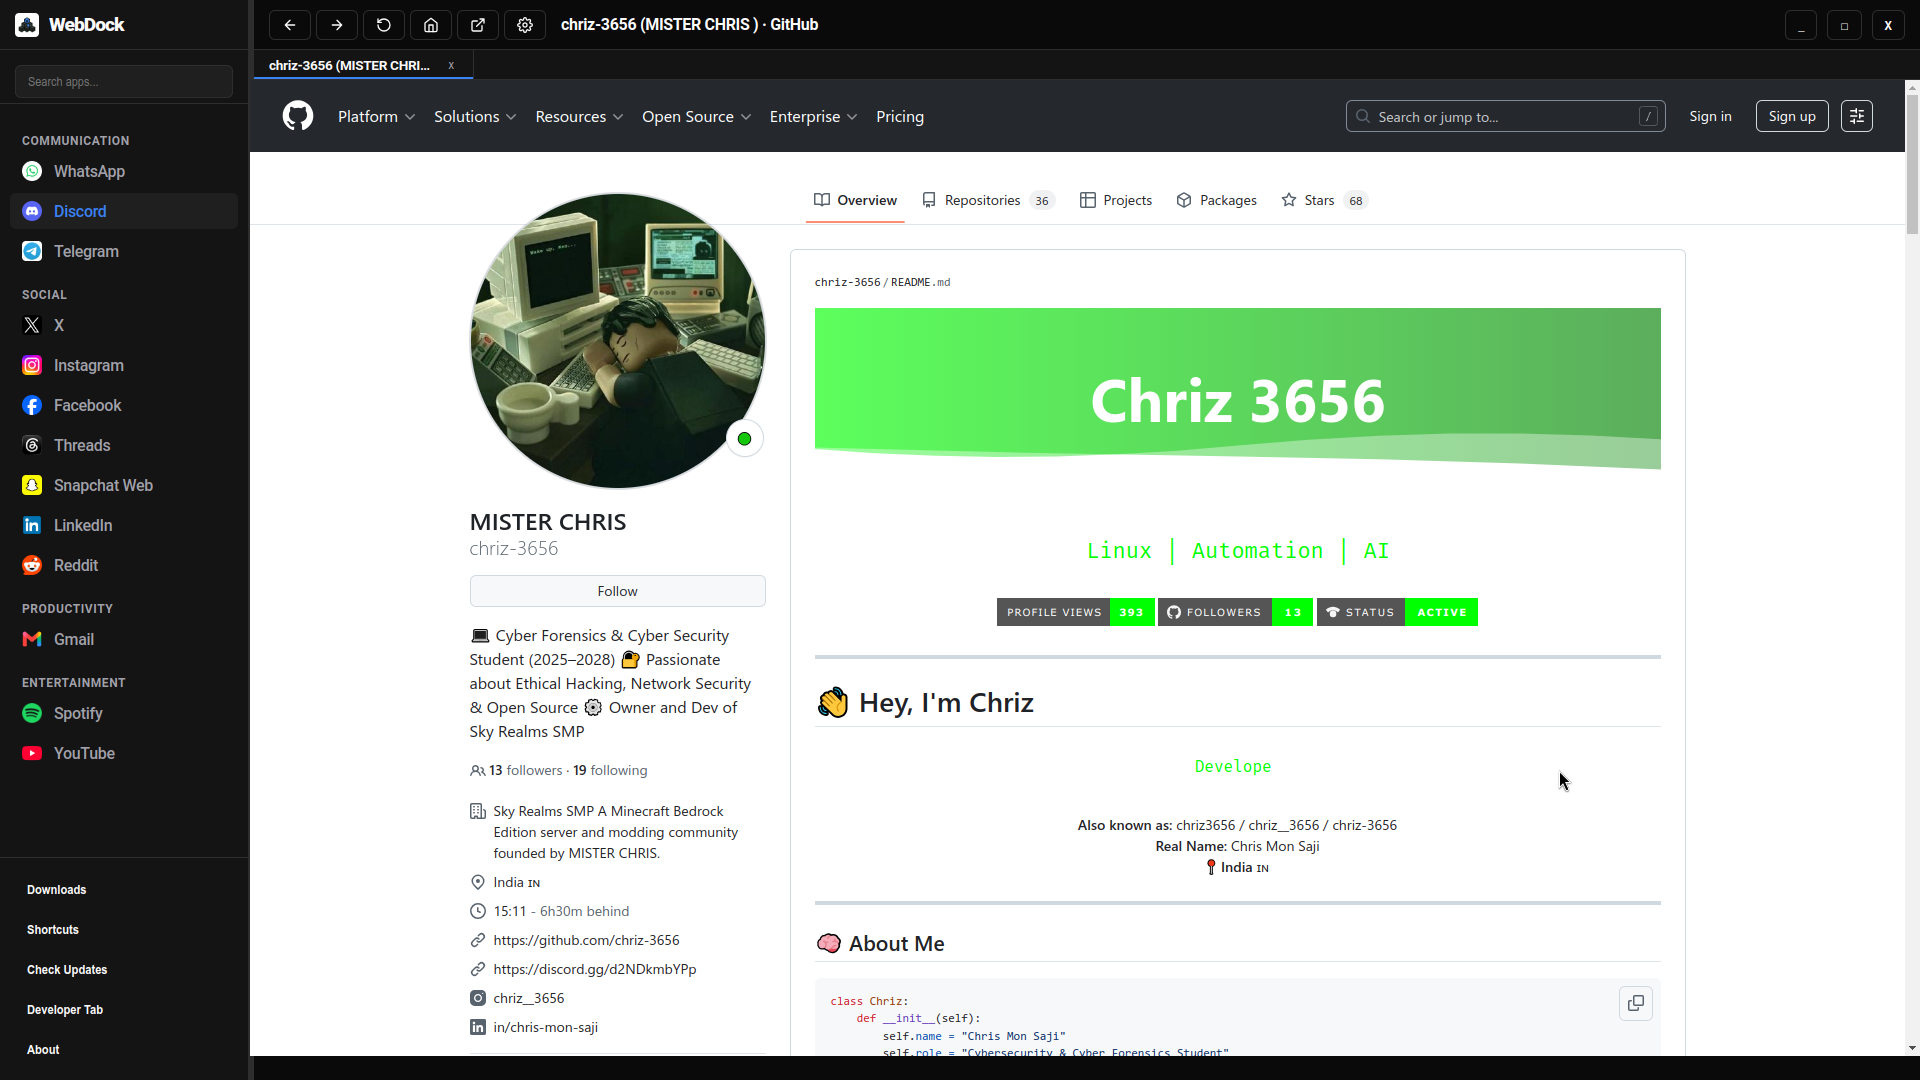This screenshot has height=1080, width=1920.
Task: Expand the Resources menu
Action: [x=579, y=117]
